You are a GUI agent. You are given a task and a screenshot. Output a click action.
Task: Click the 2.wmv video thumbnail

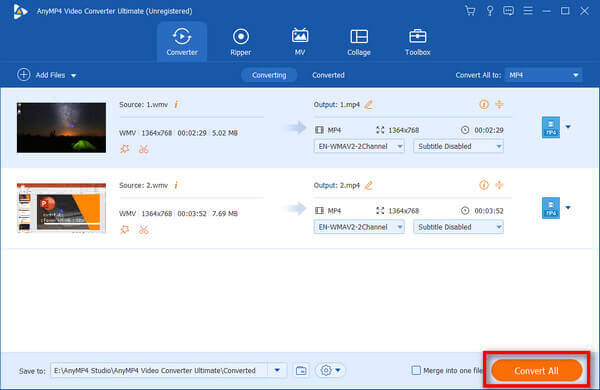coord(61,208)
